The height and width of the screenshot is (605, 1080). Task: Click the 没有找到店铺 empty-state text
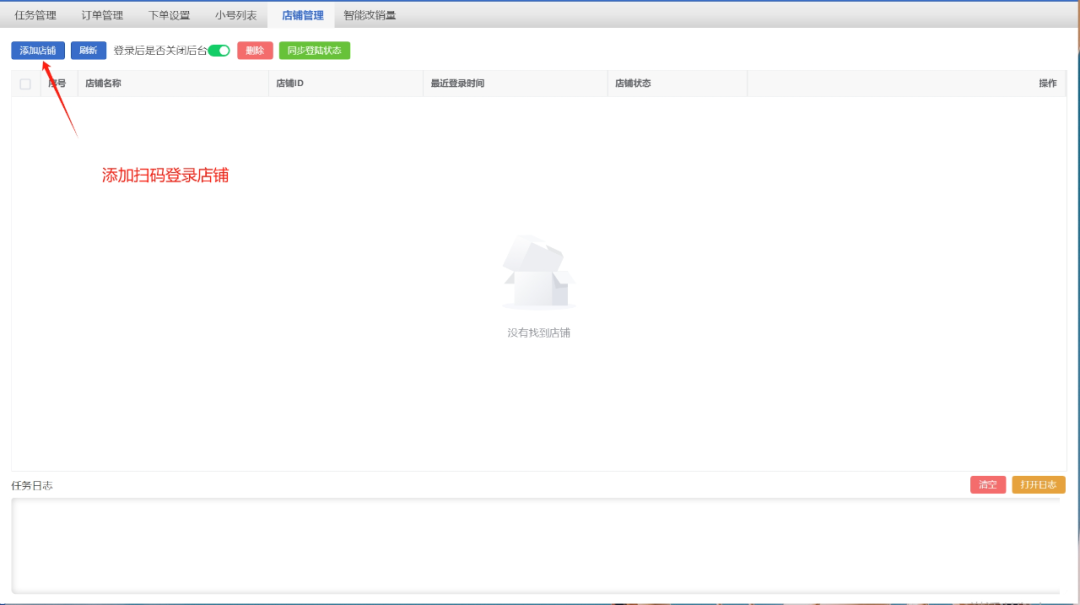pyautogui.click(x=539, y=333)
